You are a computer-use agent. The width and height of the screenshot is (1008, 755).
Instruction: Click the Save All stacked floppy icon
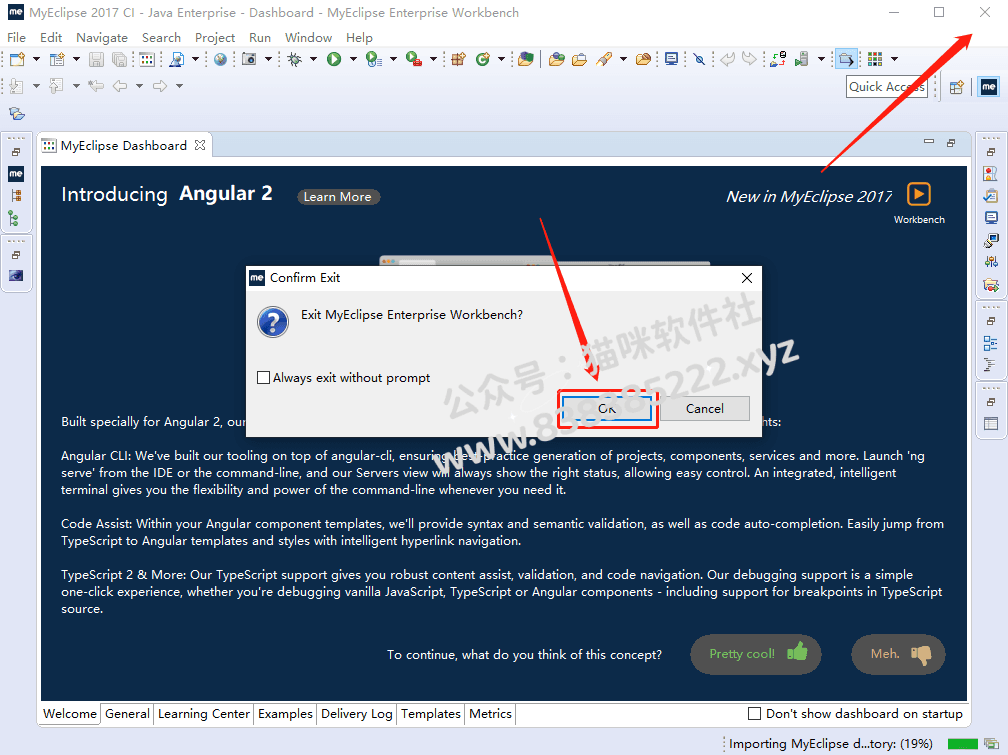[x=120, y=60]
